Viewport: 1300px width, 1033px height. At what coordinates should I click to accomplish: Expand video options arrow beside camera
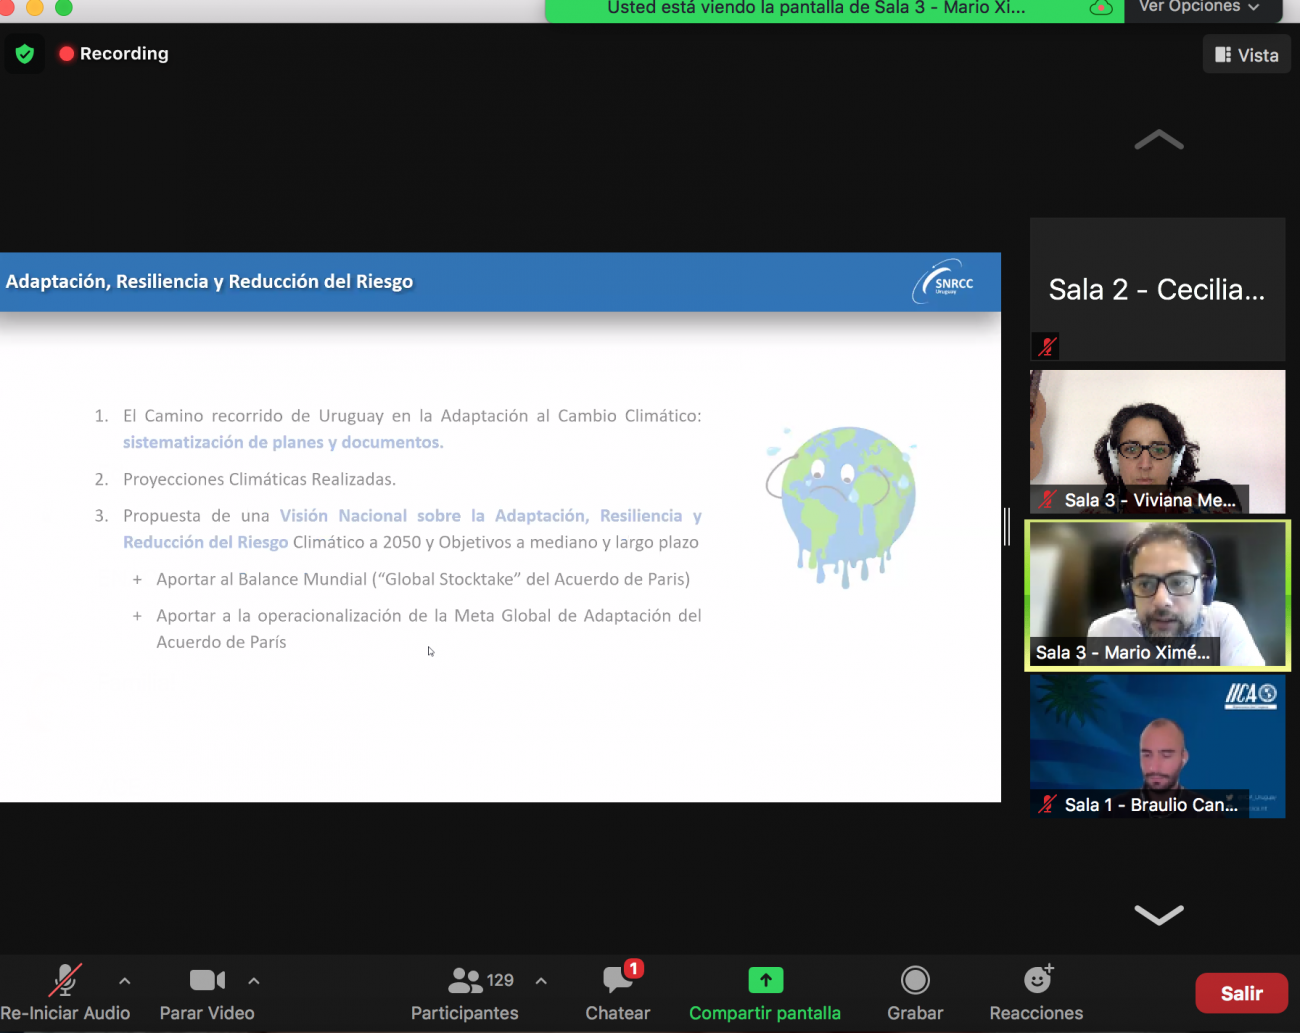click(x=254, y=981)
